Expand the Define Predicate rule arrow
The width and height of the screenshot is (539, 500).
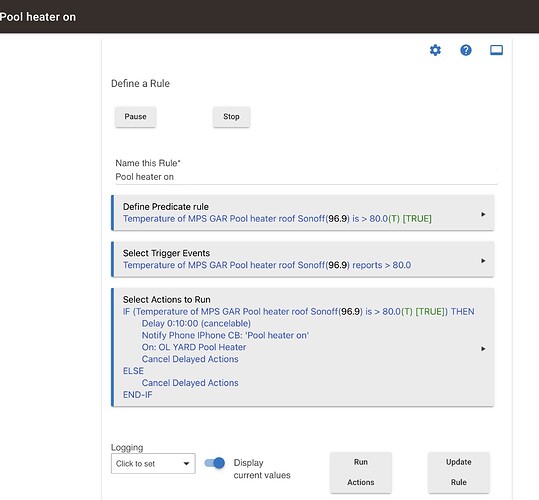[483, 214]
